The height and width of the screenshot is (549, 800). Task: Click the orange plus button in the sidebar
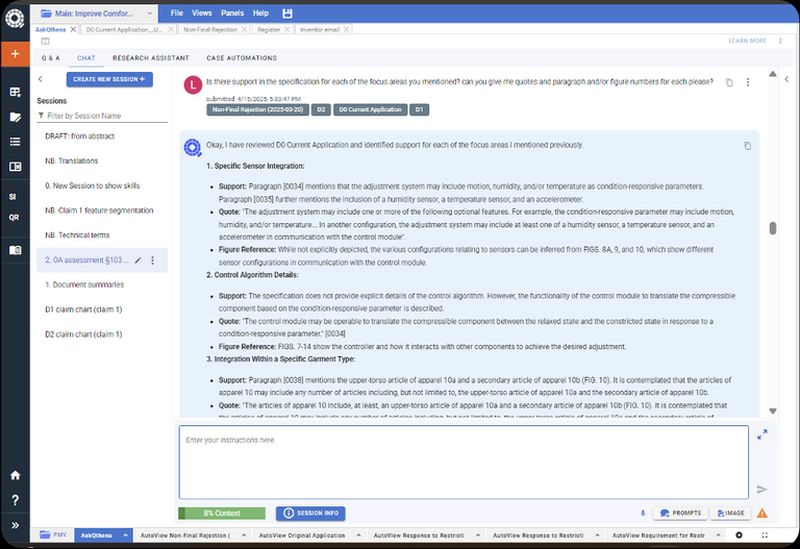point(14,53)
